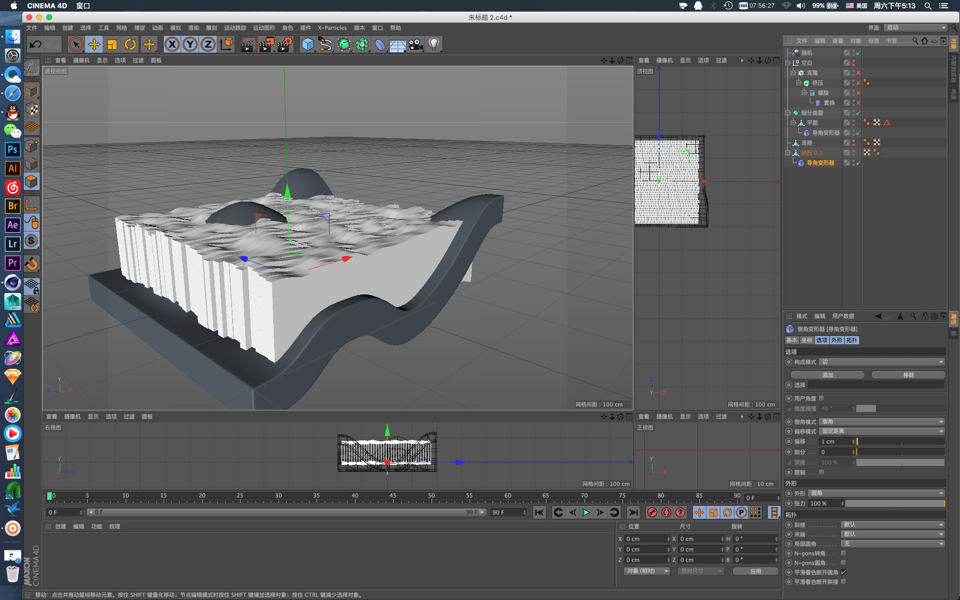Open 运动图形 menu
Screen dimensions: 960x600
[x=264, y=28]
